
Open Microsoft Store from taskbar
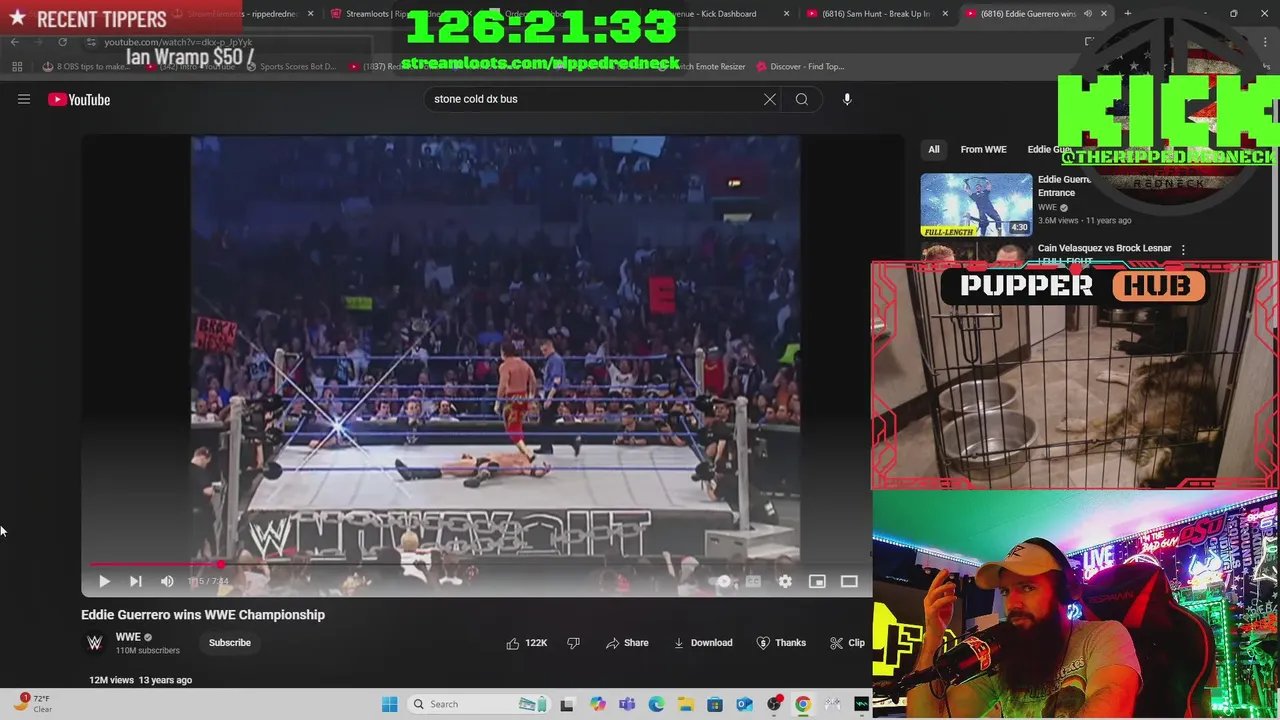coord(715,704)
